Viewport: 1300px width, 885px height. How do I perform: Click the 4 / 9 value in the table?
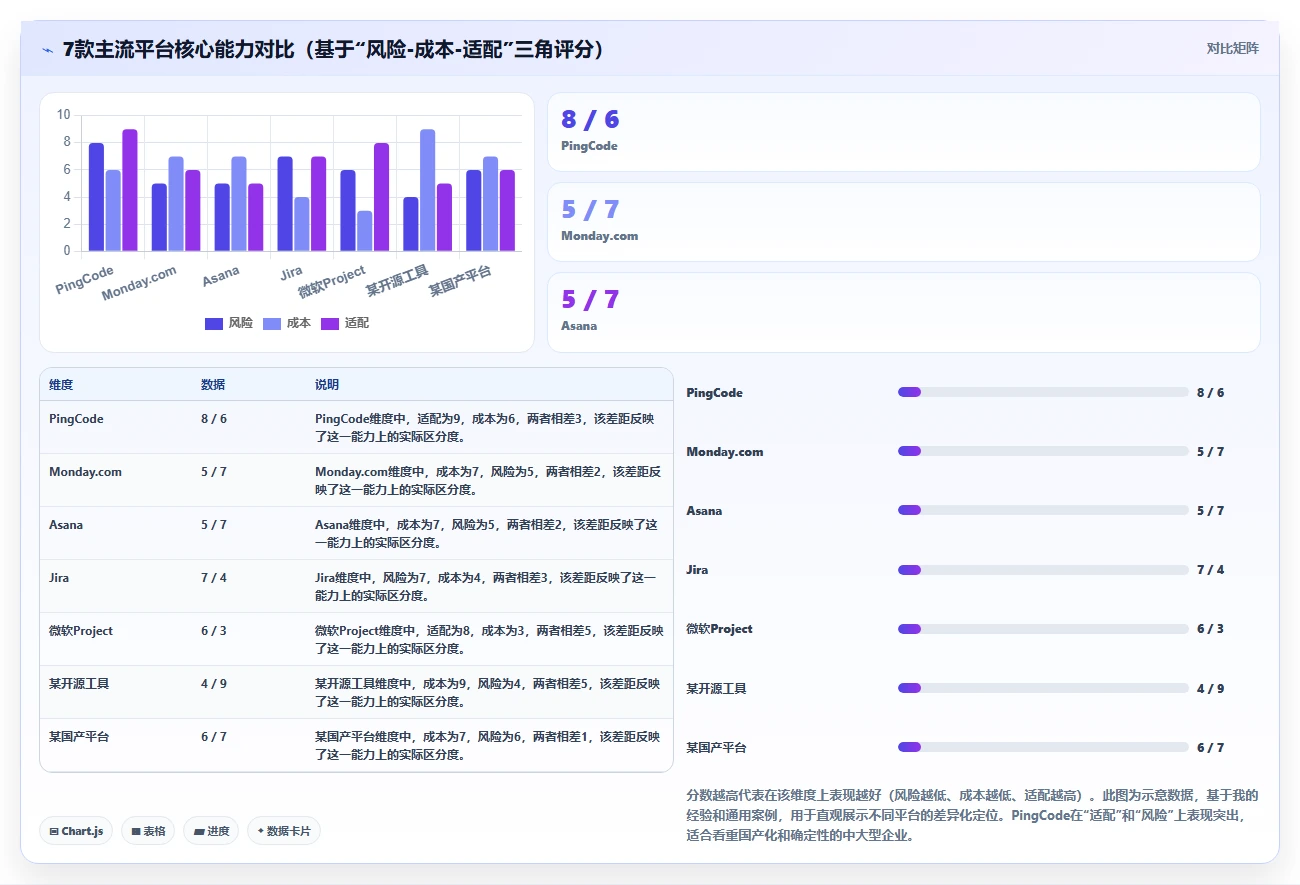tap(214, 684)
